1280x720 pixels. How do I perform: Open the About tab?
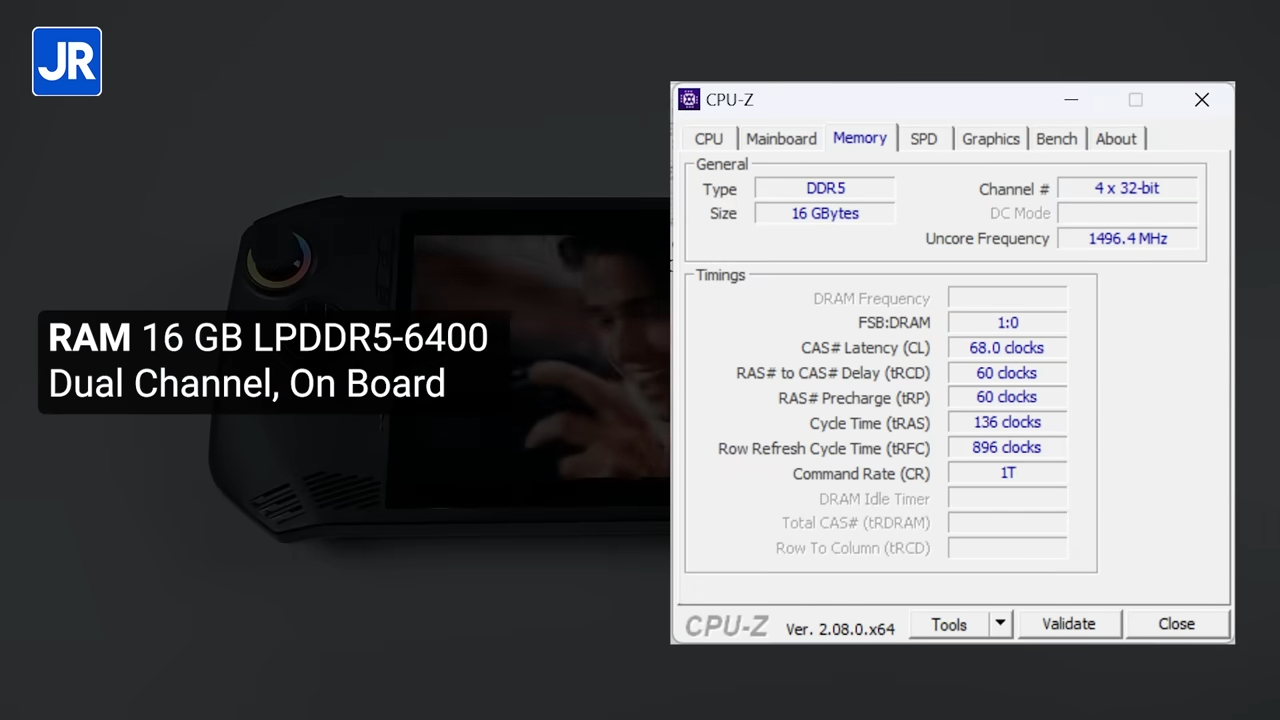[x=1115, y=139]
